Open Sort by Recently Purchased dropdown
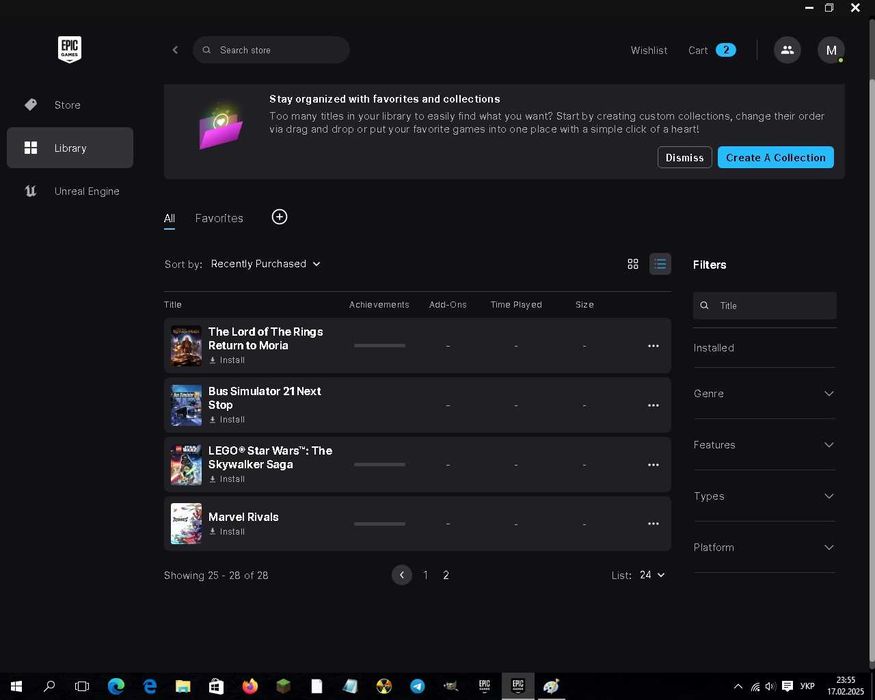The image size is (875, 700). coord(266,263)
